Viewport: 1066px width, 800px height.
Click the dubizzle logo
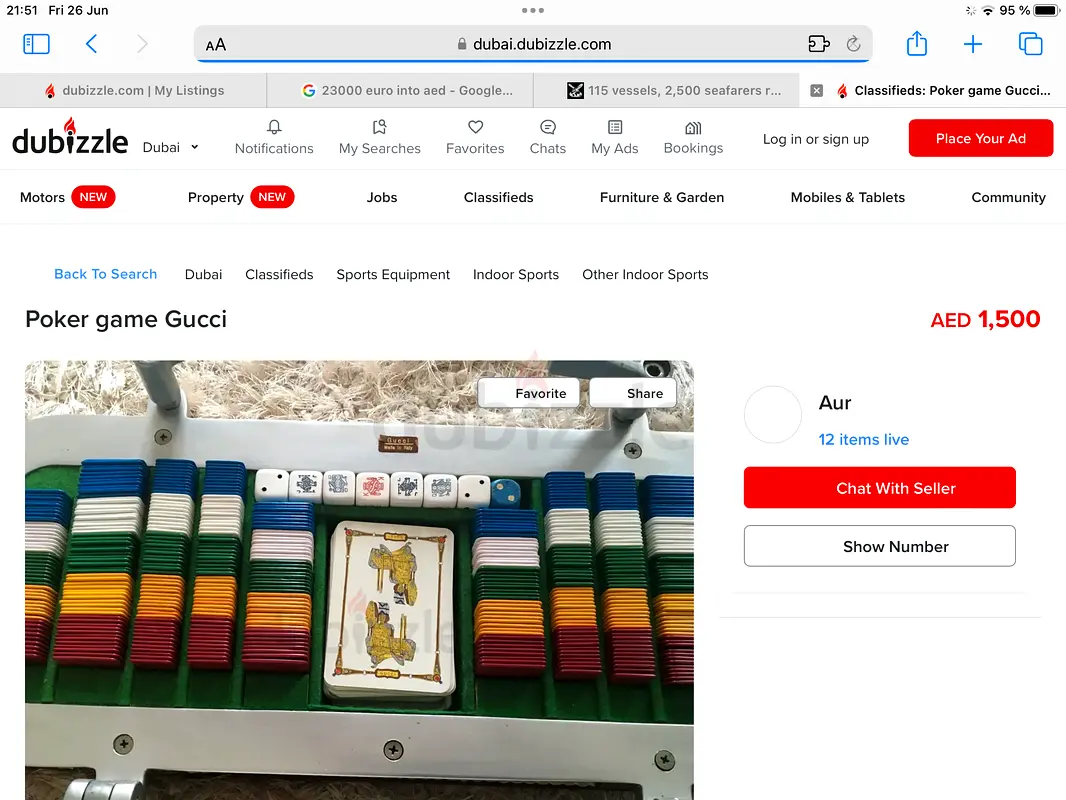click(x=70, y=138)
